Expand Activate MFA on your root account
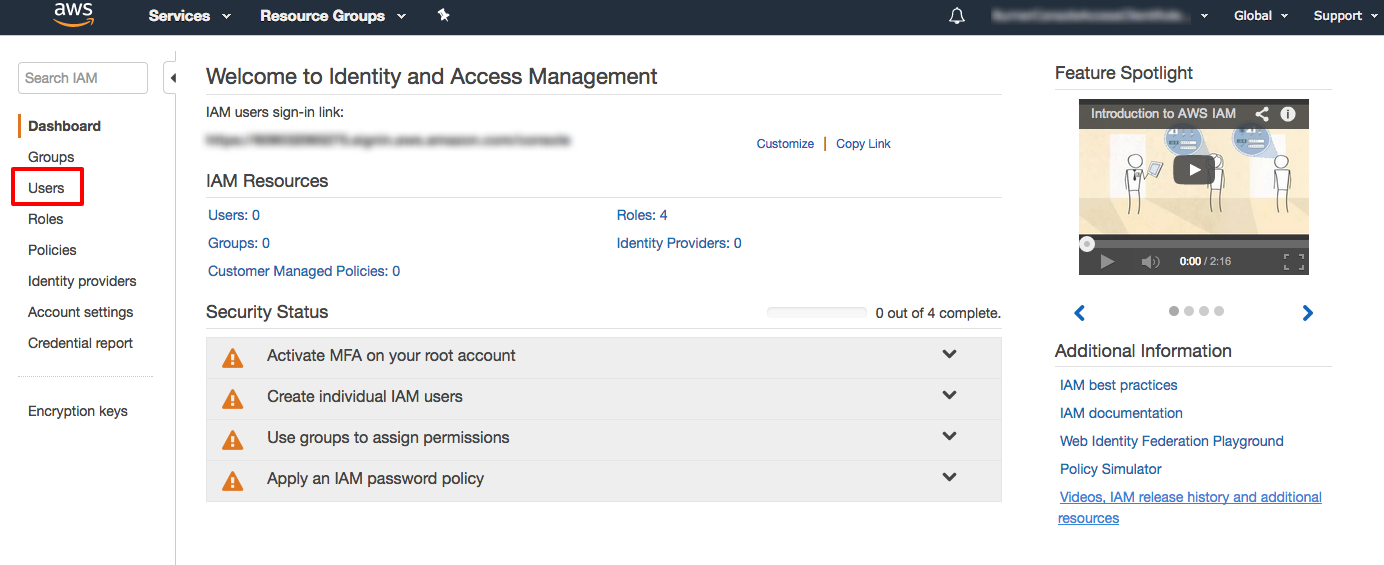 click(603, 357)
